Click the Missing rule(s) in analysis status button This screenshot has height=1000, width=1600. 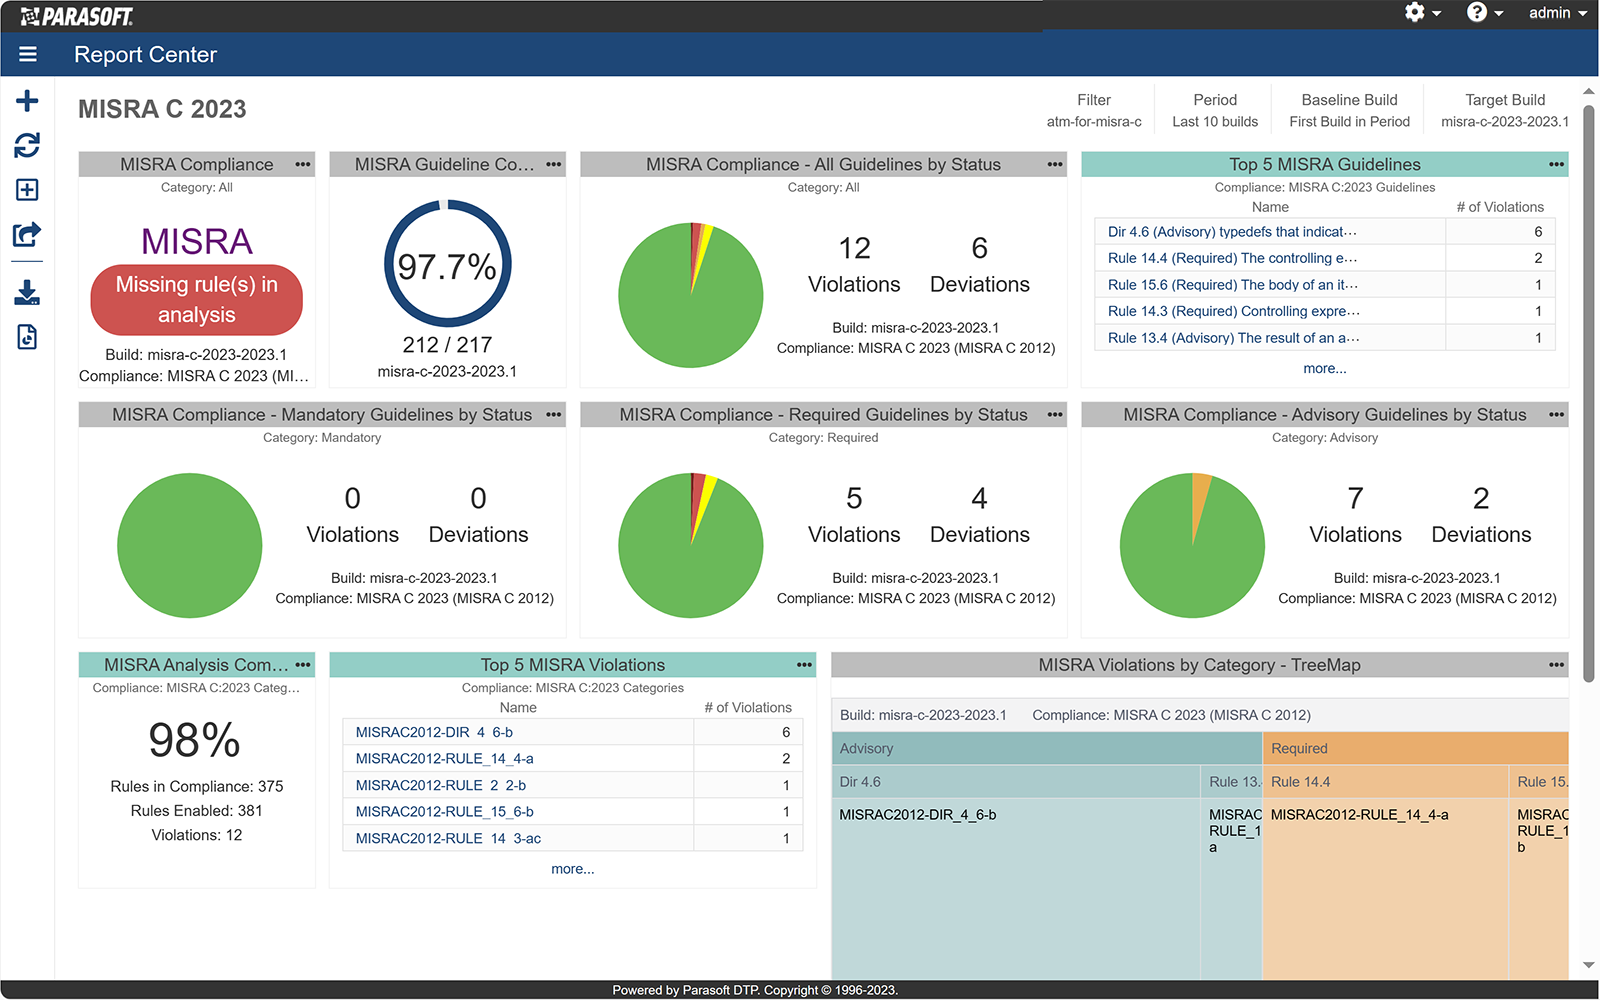click(x=196, y=300)
